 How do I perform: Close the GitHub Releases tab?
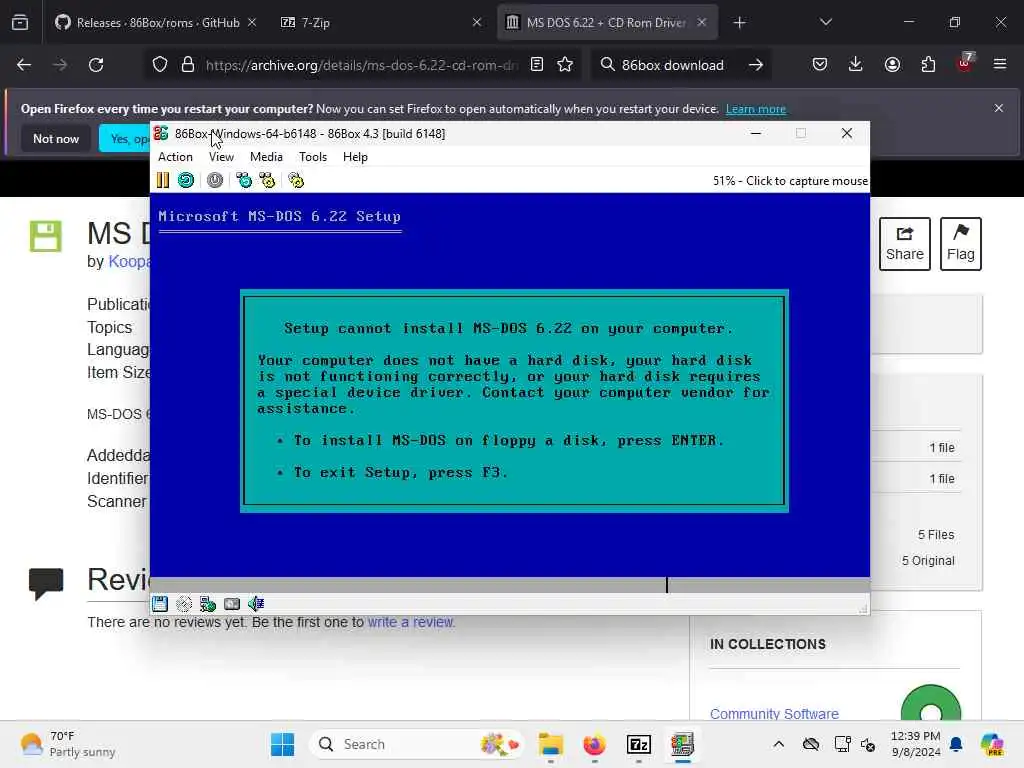pos(252,22)
